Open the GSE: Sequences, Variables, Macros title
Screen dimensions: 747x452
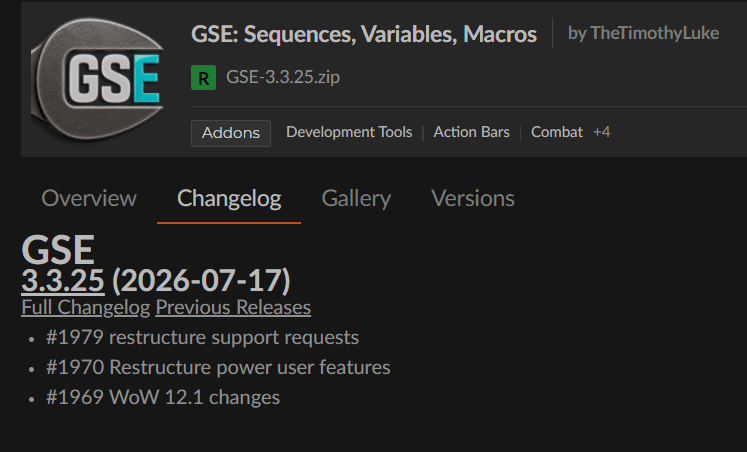pyautogui.click(x=364, y=34)
